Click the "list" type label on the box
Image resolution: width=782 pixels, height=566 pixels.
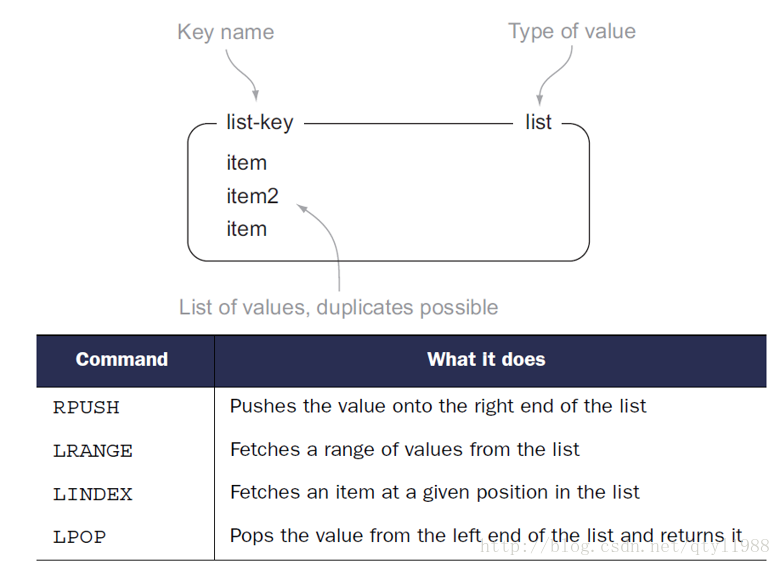(538, 122)
